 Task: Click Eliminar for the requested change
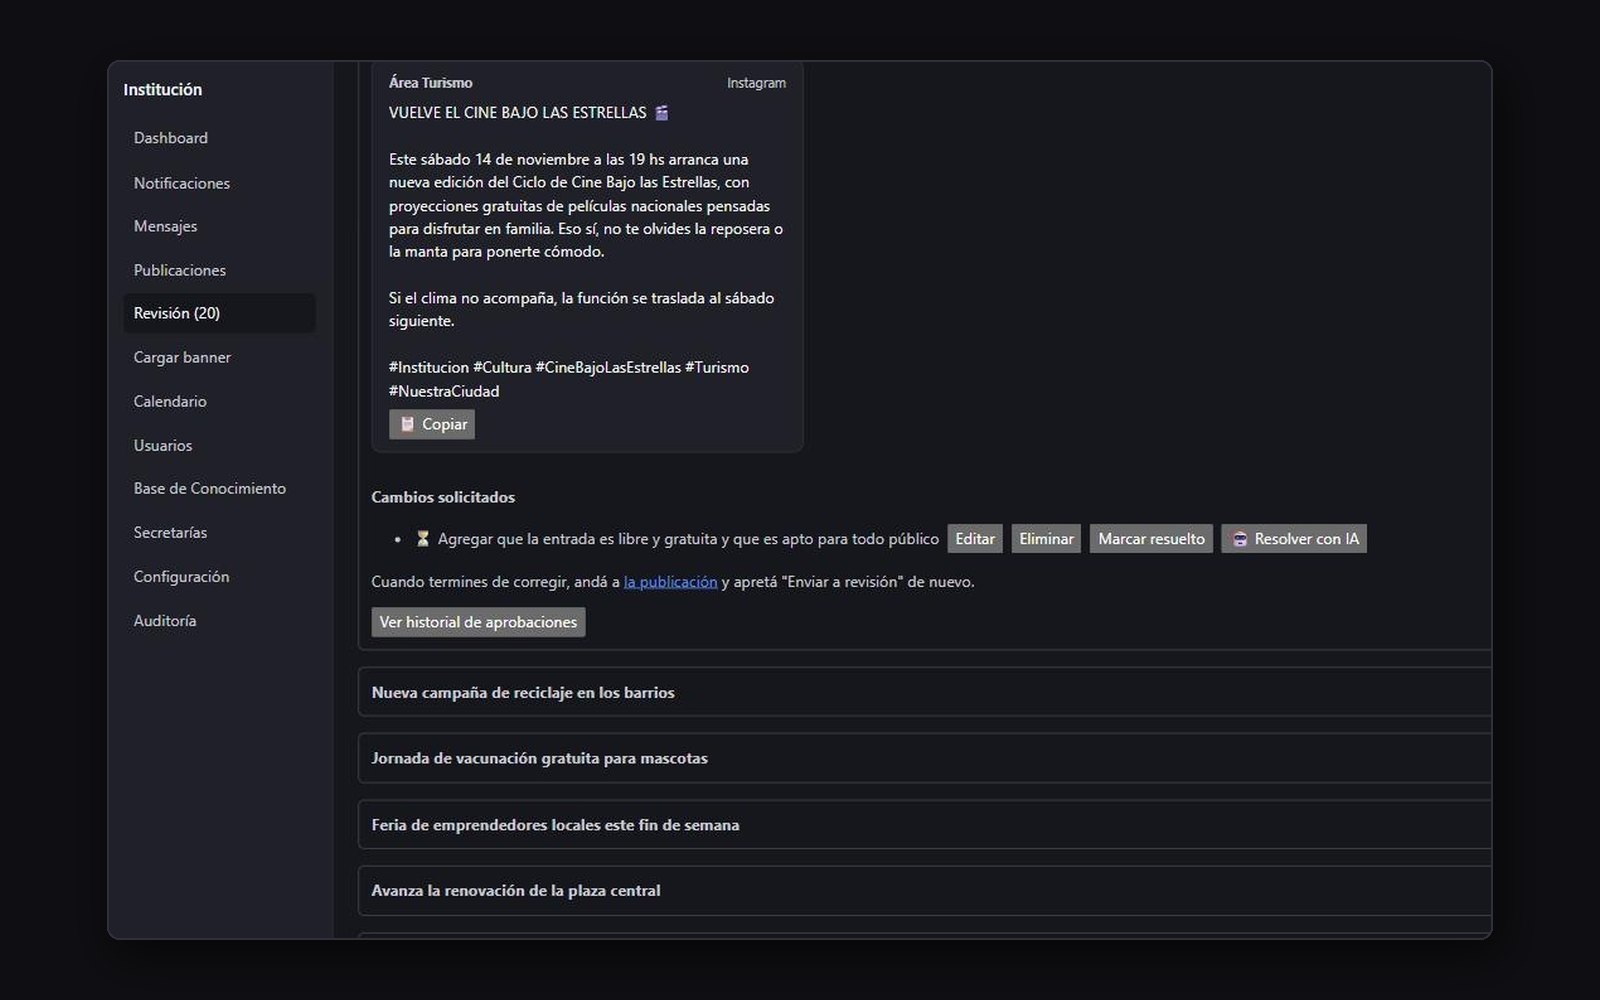(1046, 539)
